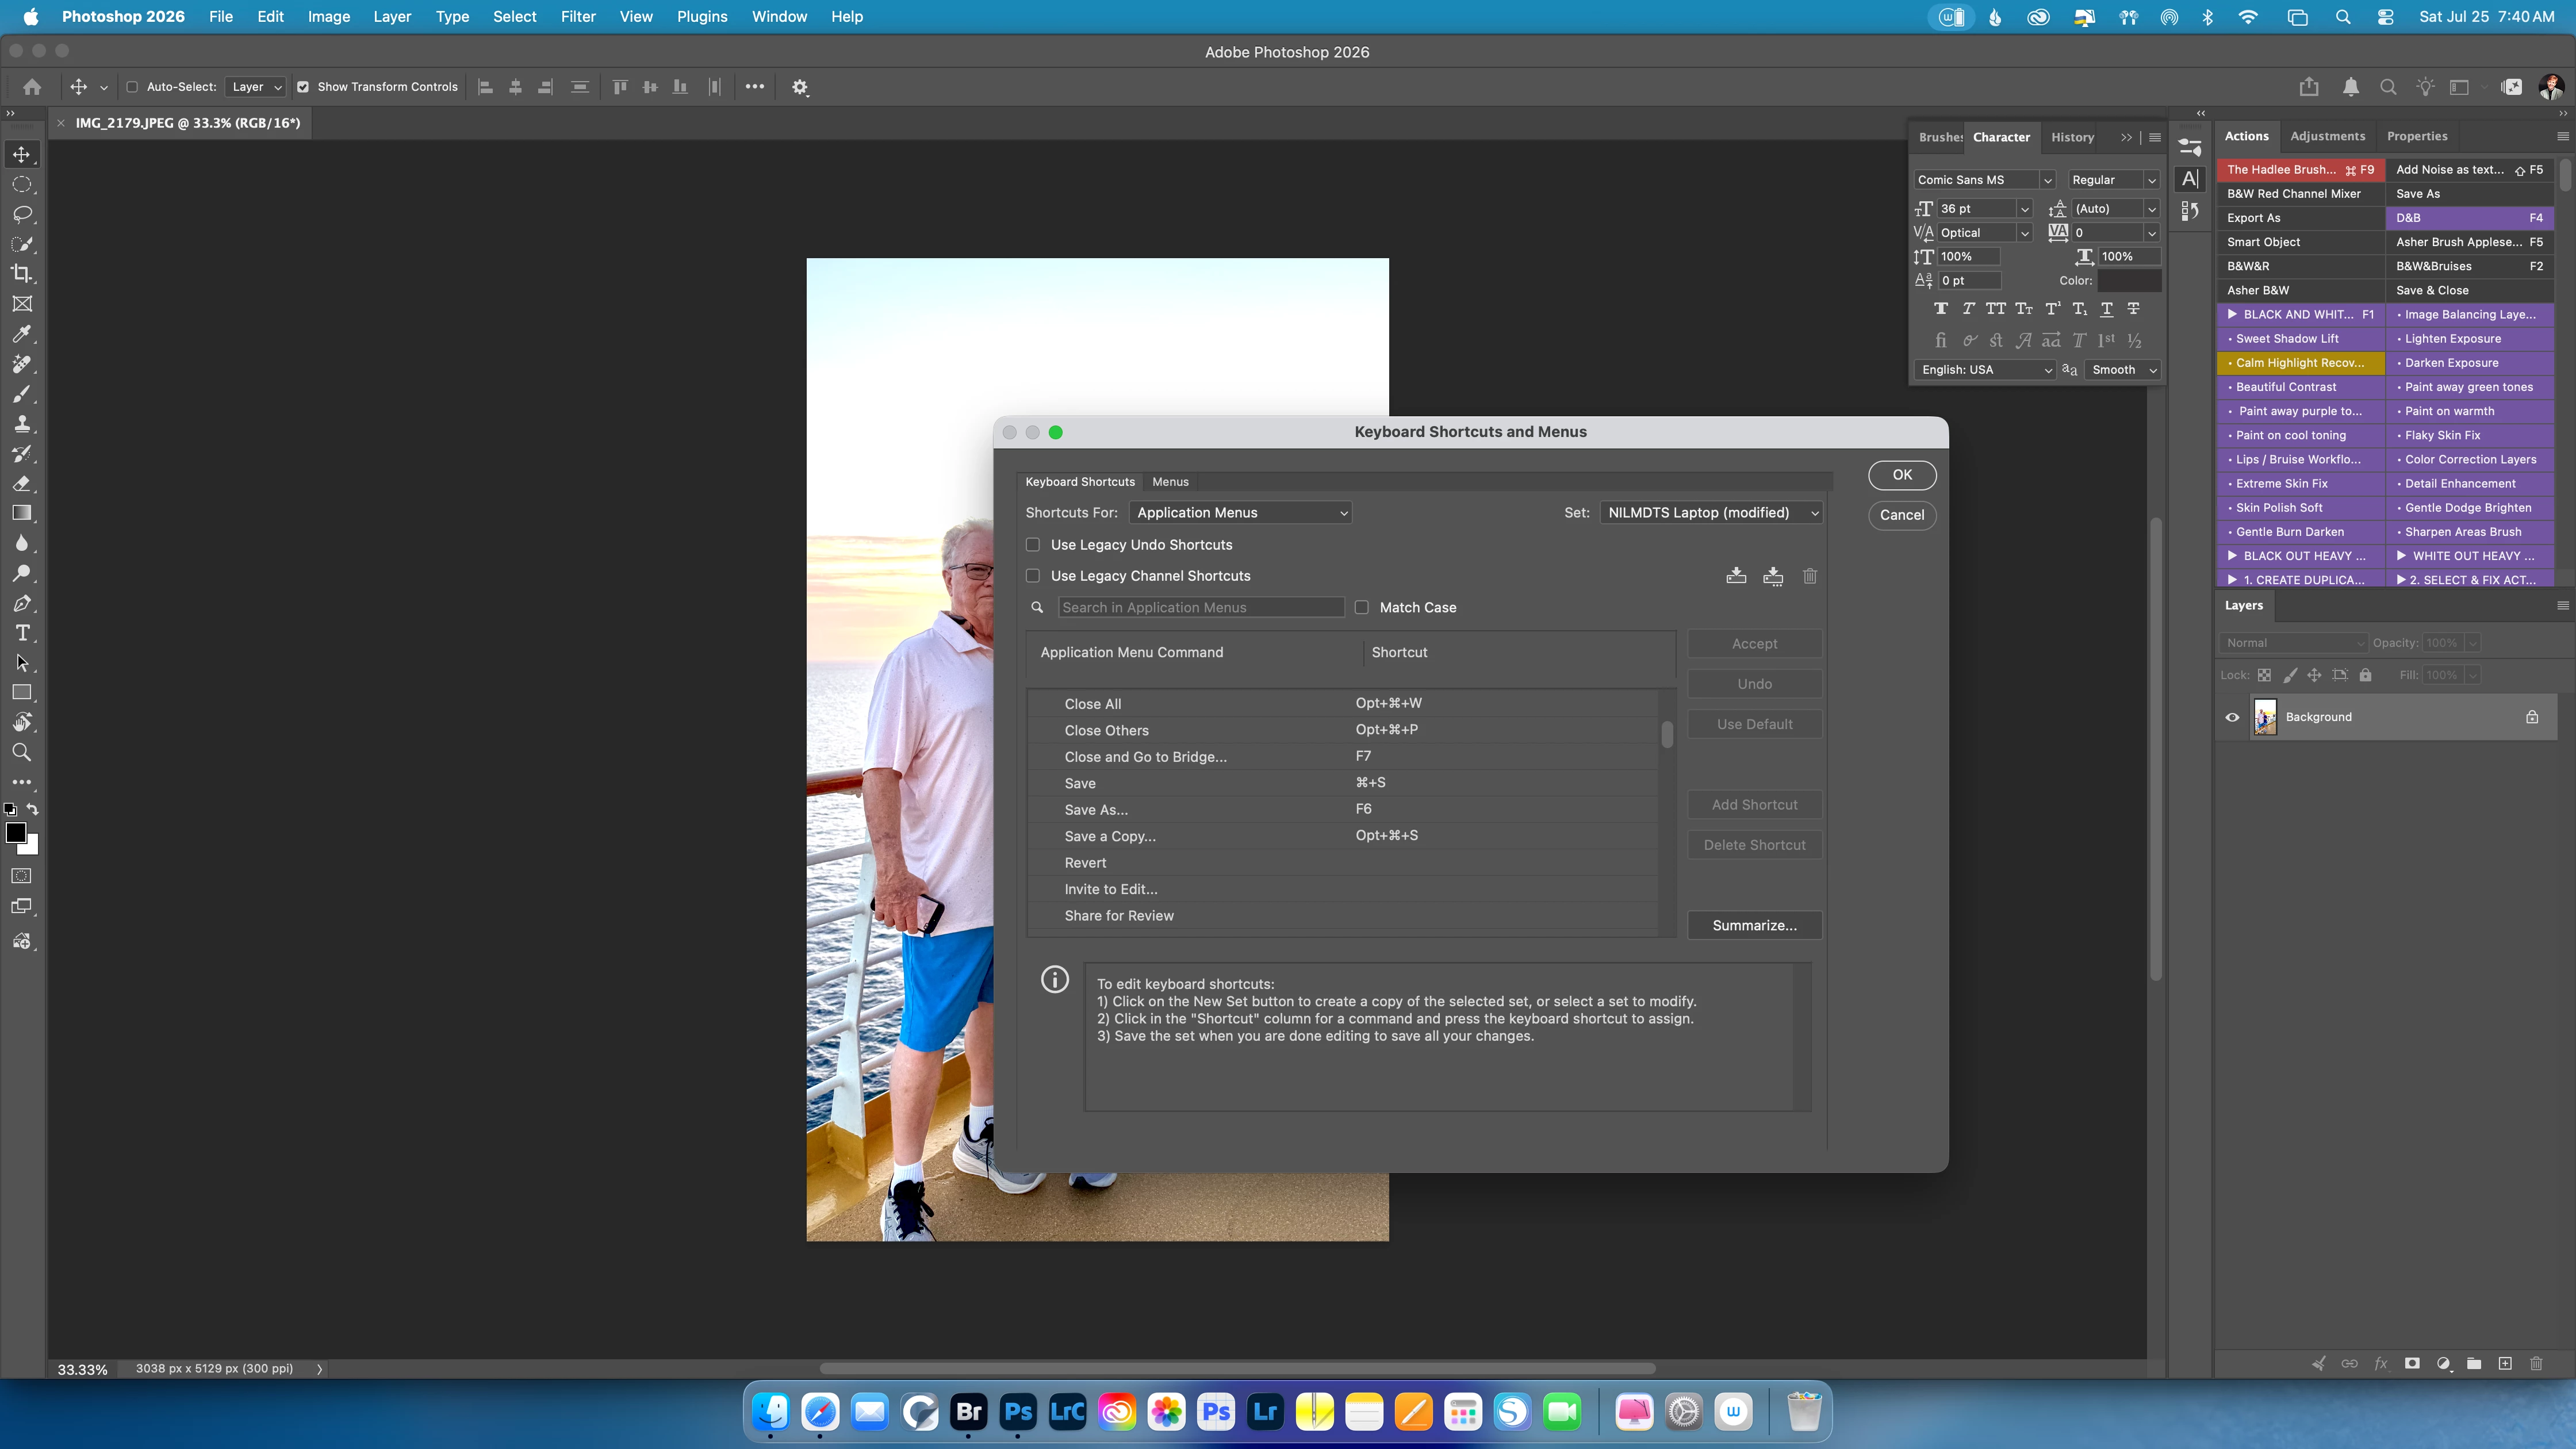Select the Horizontal Type tool
The height and width of the screenshot is (1449, 2576).
pos(22,633)
